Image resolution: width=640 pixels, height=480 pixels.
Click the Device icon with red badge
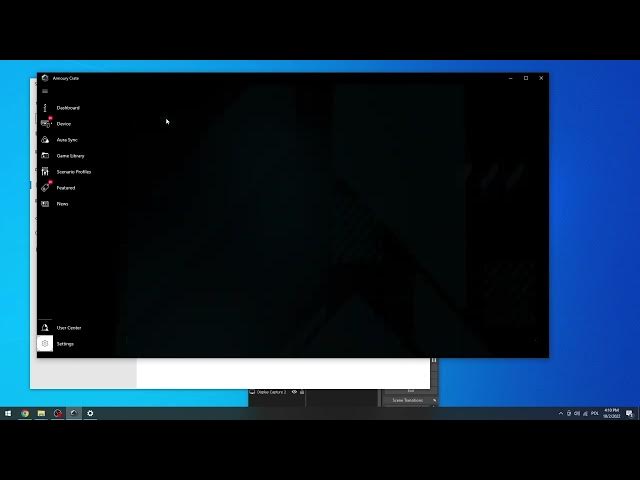45,123
